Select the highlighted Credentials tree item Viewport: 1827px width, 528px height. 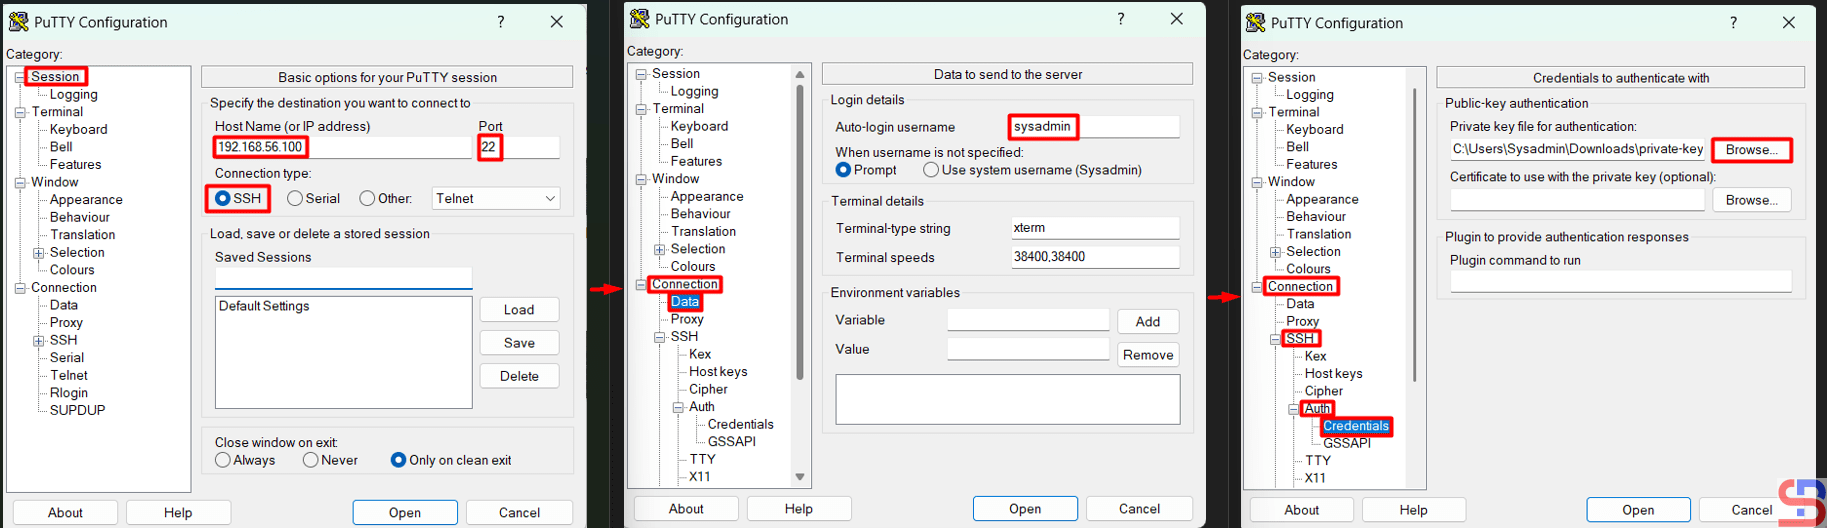pyautogui.click(x=1355, y=426)
